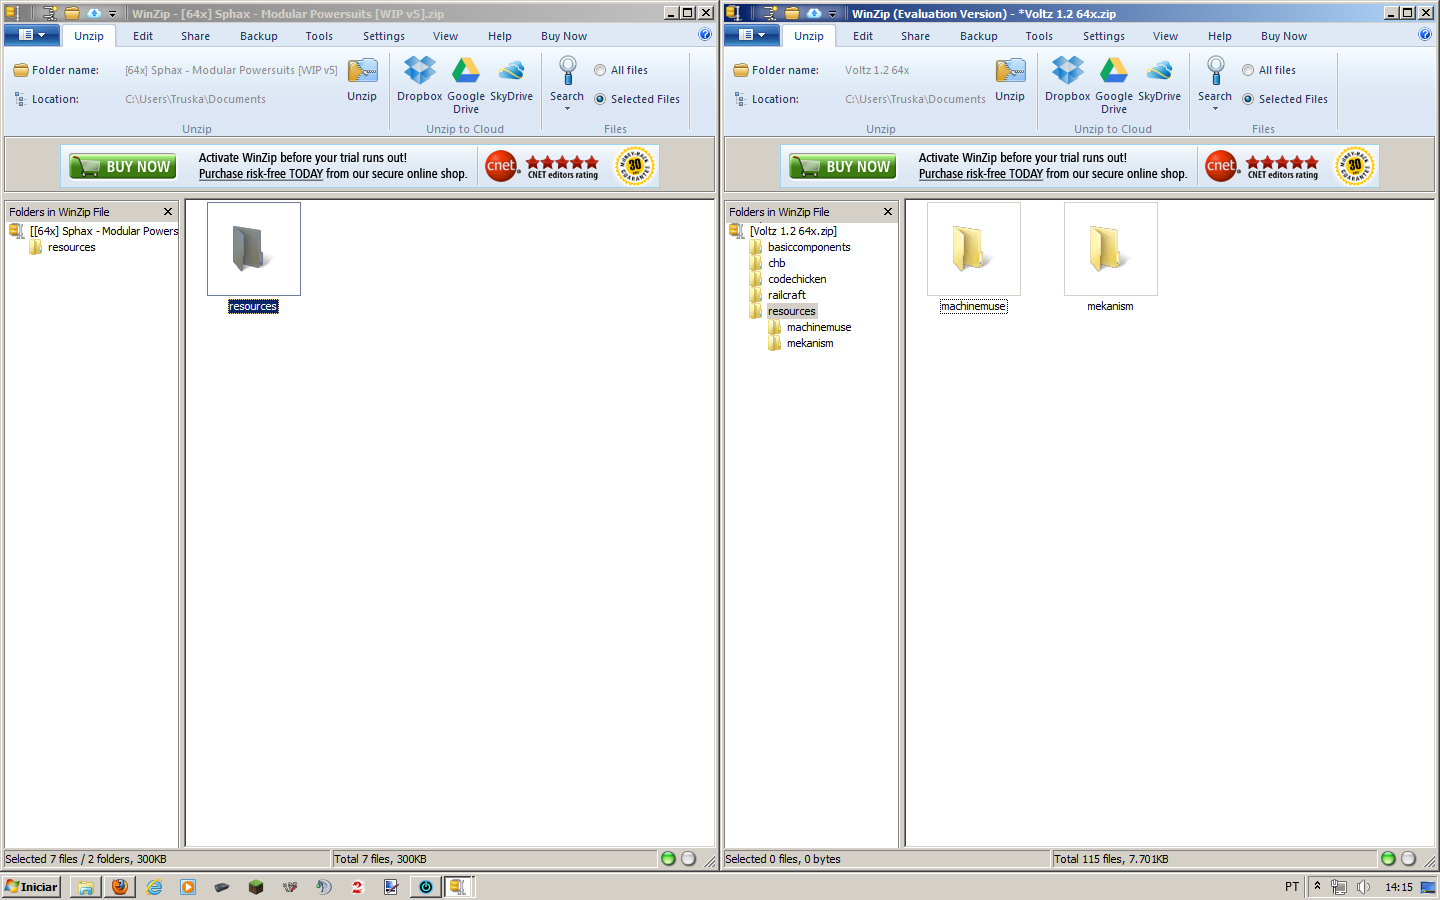Click open-folder quick access icon in Voltz titlebar

coord(792,13)
